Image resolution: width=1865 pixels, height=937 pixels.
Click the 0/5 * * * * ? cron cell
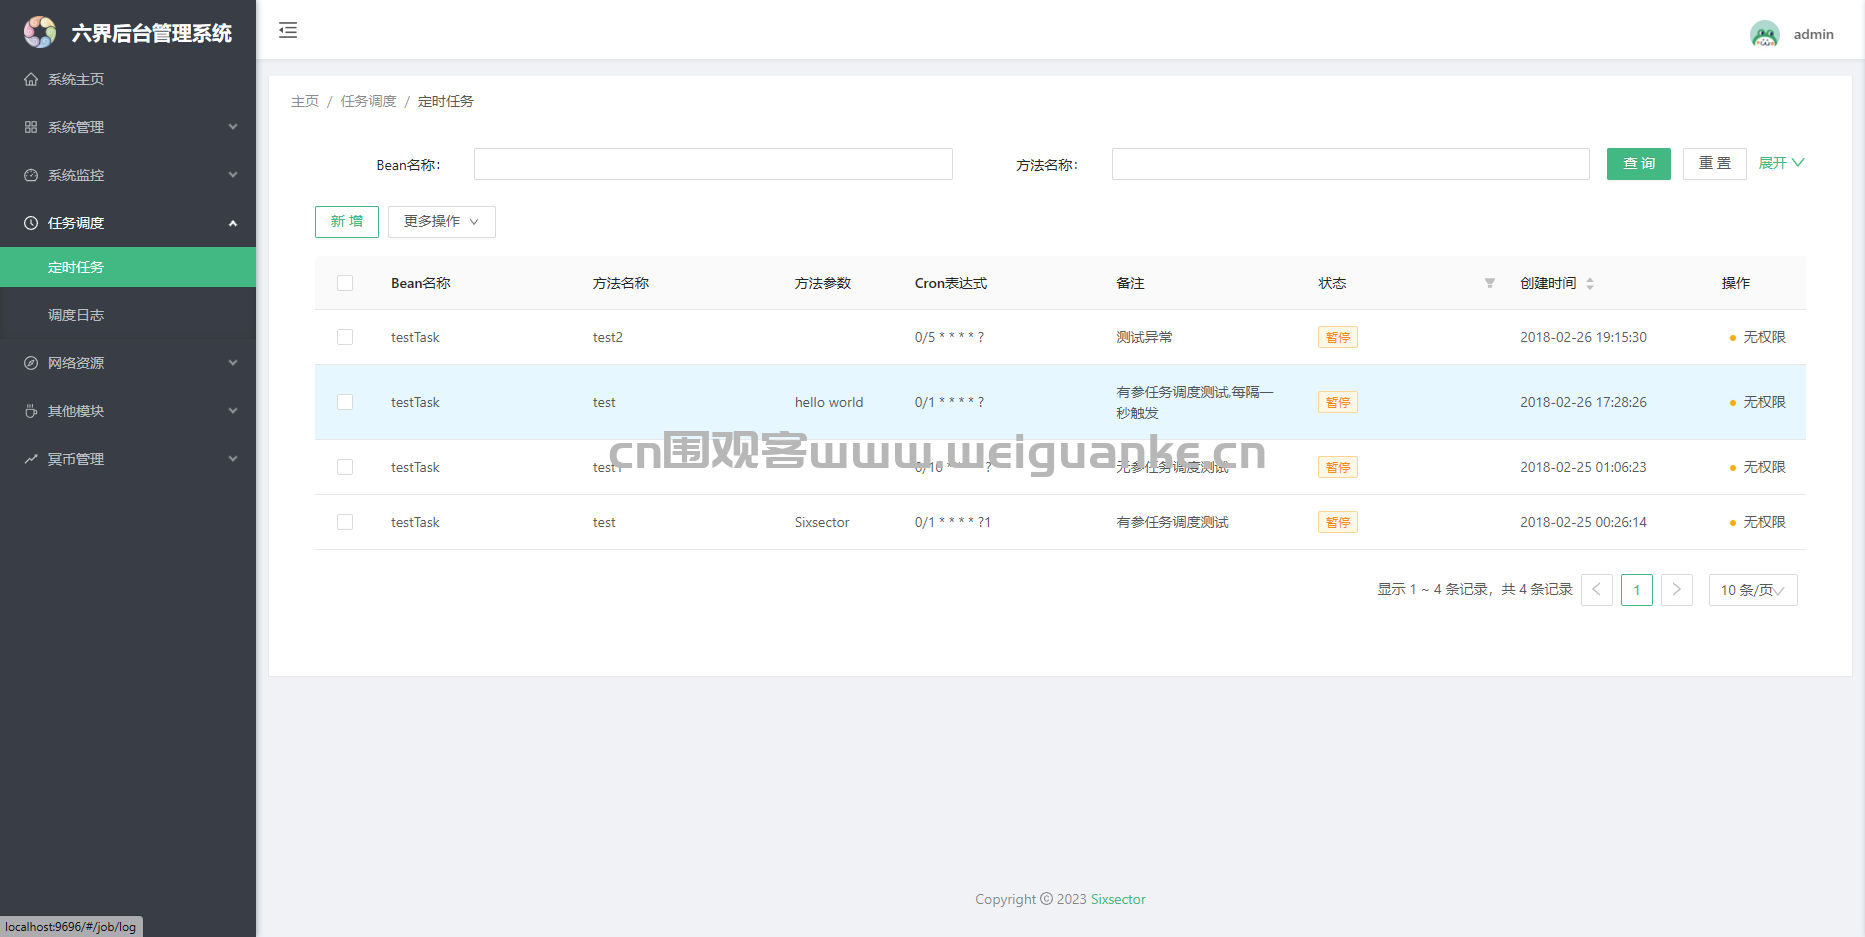pyautogui.click(x=949, y=337)
